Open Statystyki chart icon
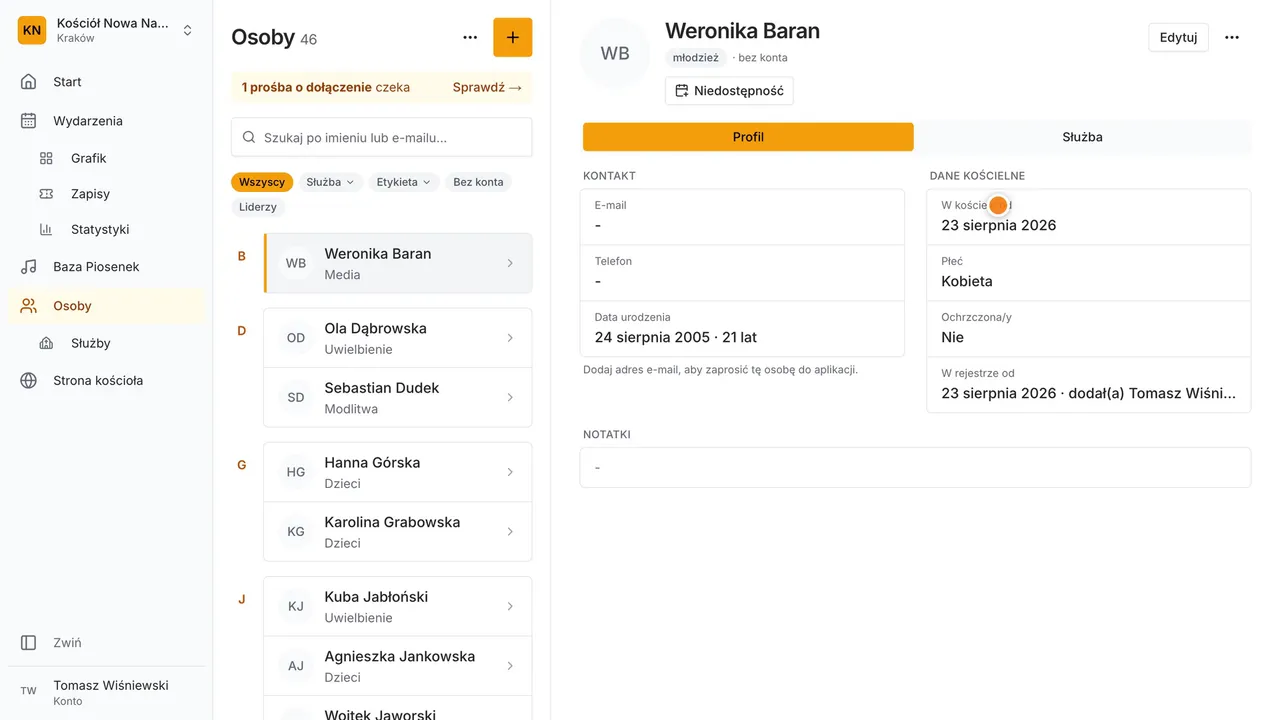Screen dimensions: 1280x720 coord(46,229)
